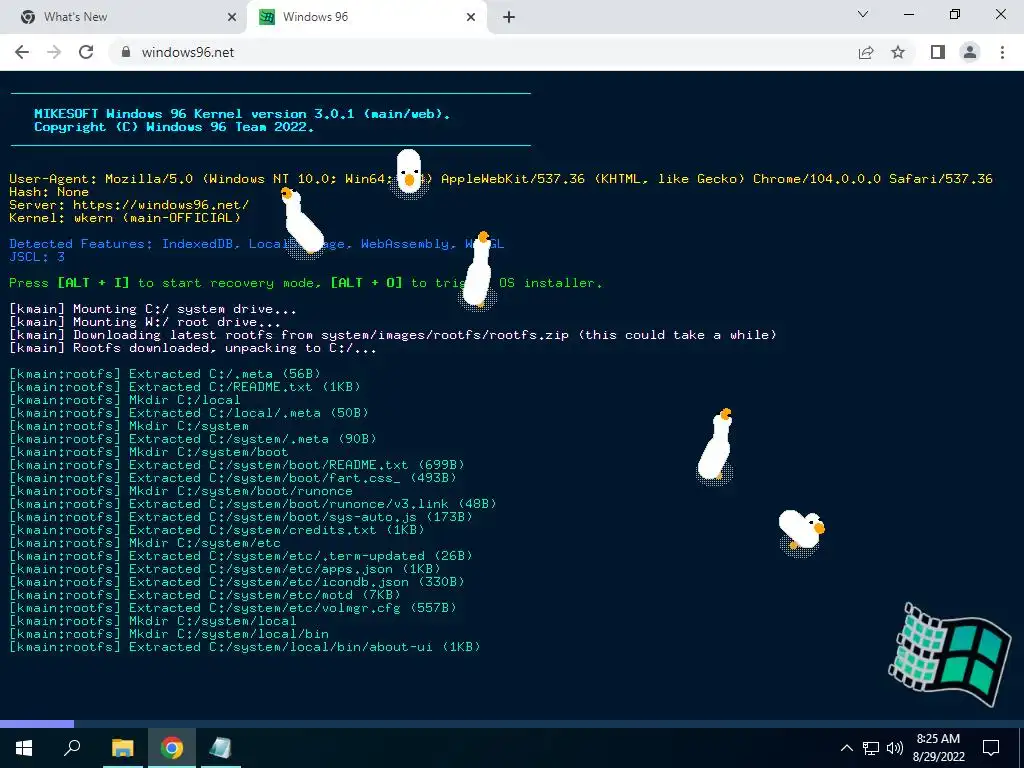Open Windows taskbar search
Viewport: 1024px width, 768px height.
(x=72, y=748)
